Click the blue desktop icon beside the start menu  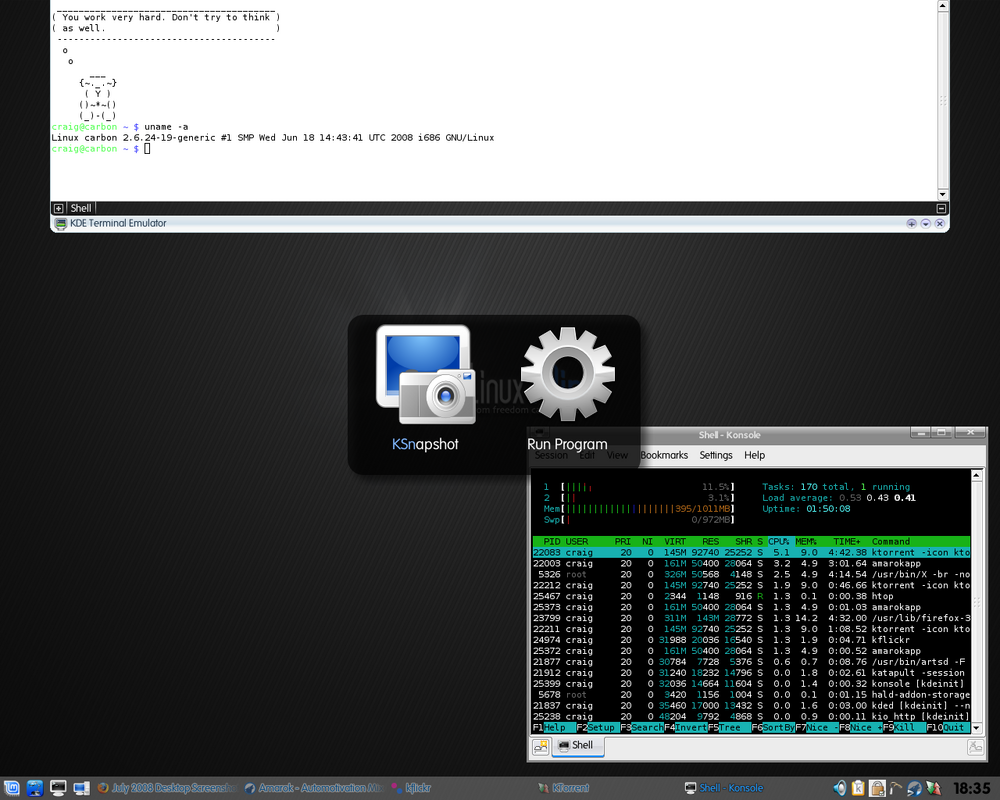[x=35, y=788]
